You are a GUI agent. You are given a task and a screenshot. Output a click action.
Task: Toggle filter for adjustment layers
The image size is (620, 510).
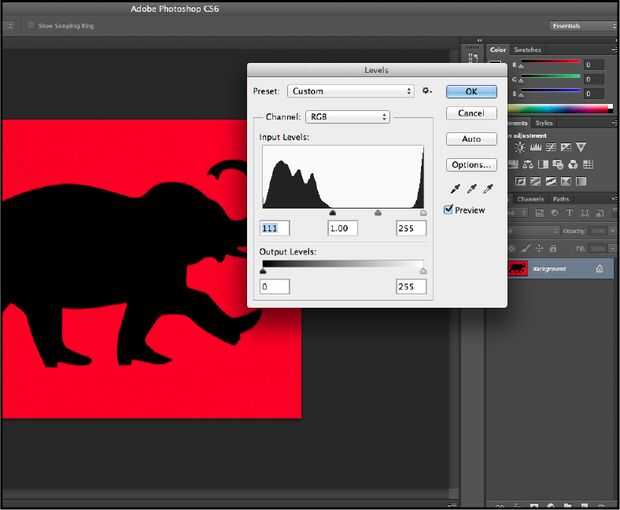tap(555, 213)
